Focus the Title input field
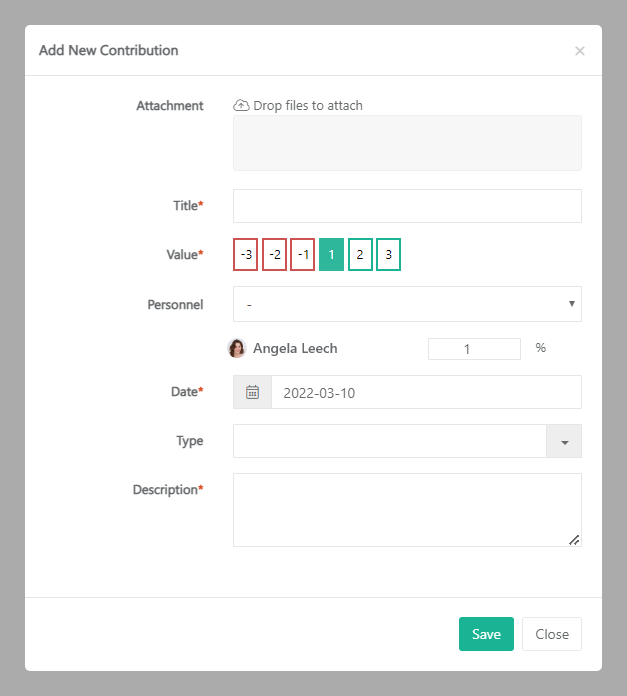The image size is (627, 696). [x=407, y=206]
